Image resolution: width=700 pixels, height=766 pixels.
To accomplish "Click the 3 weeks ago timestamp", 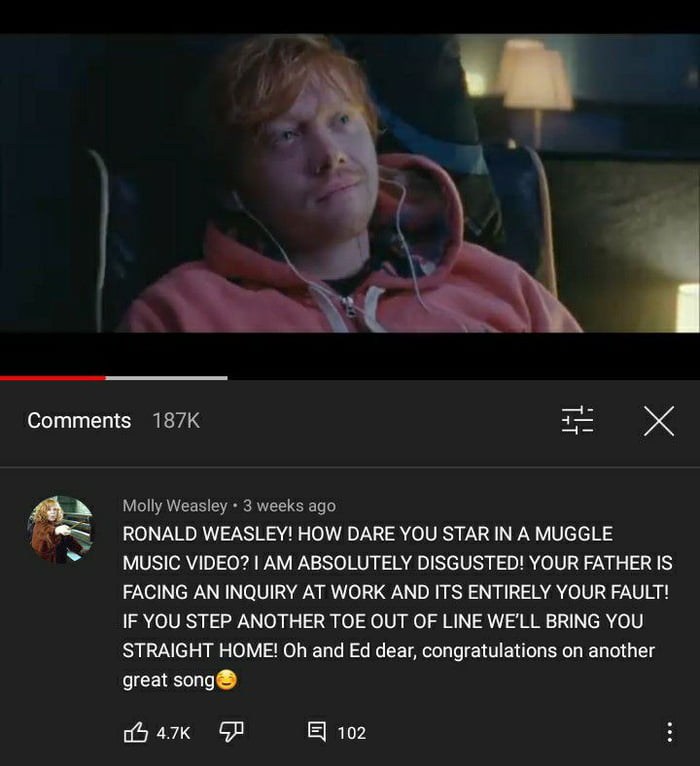I will tap(289, 506).
